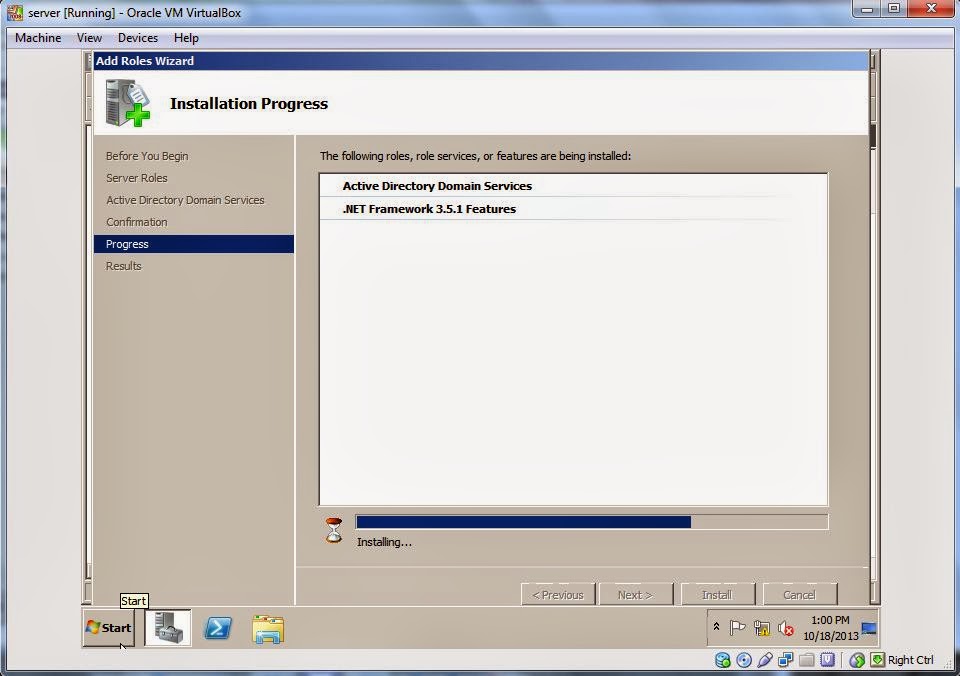Click the Add Roles server icon in header

127,103
